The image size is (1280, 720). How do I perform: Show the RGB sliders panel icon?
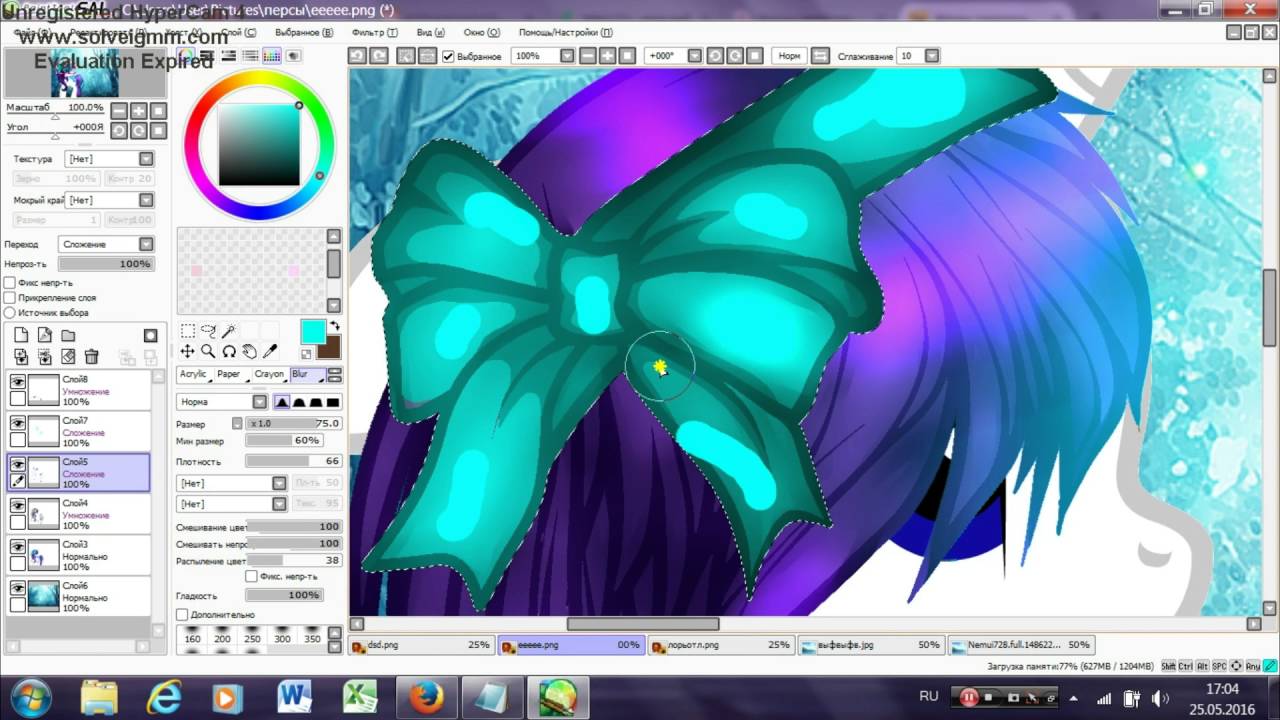click(207, 56)
